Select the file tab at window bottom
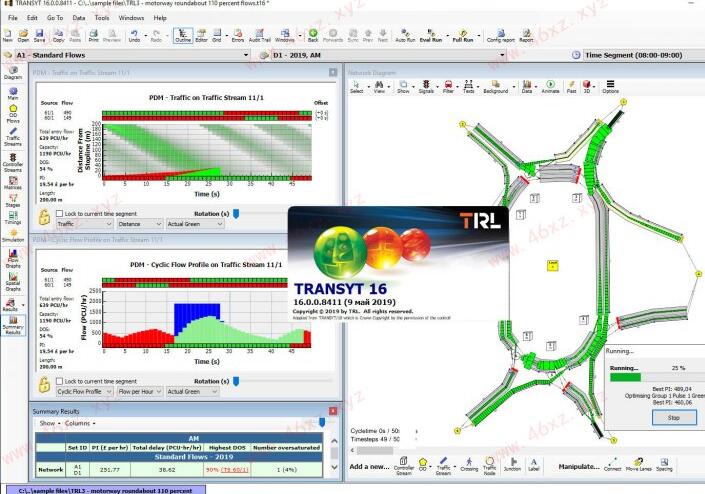 click(106, 490)
